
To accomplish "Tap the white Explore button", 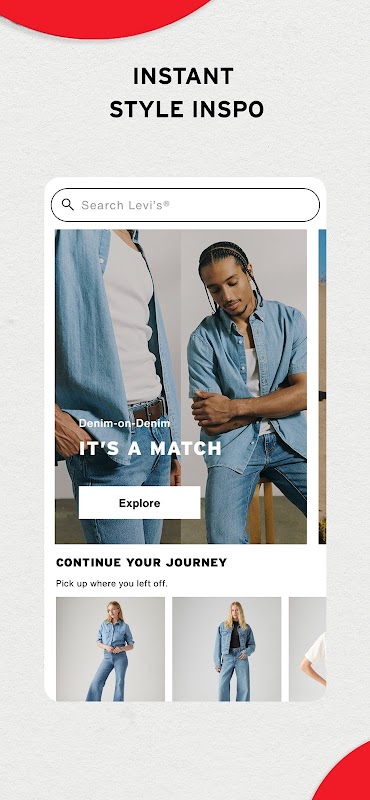I will pyautogui.click(x=139, y=503).
